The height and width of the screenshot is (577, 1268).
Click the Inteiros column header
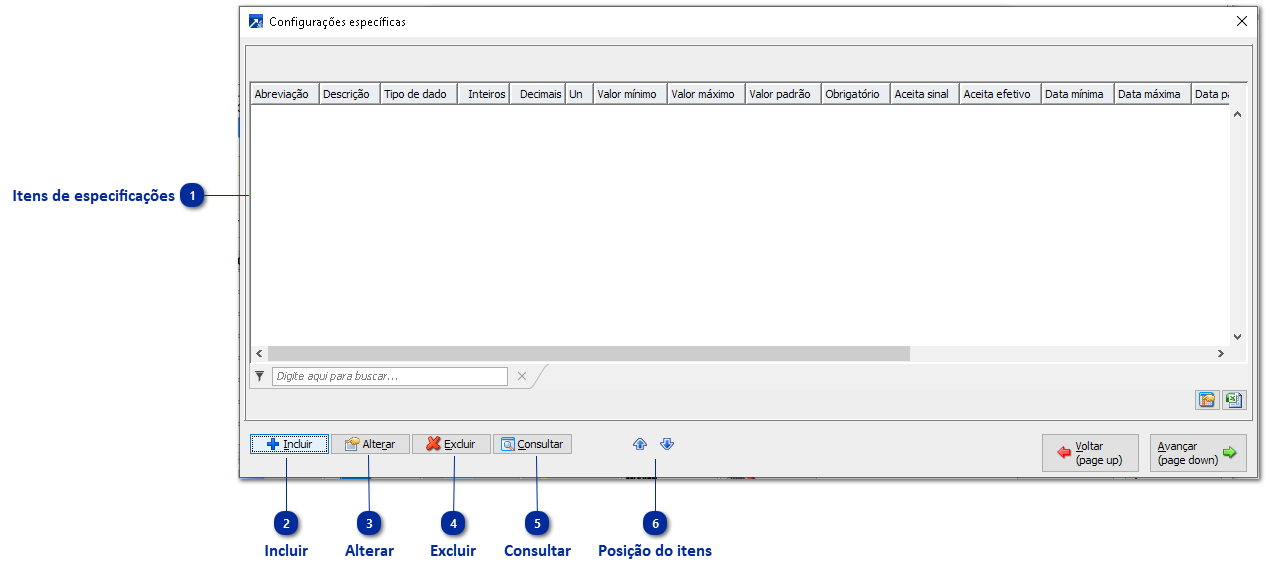[484, 94]
